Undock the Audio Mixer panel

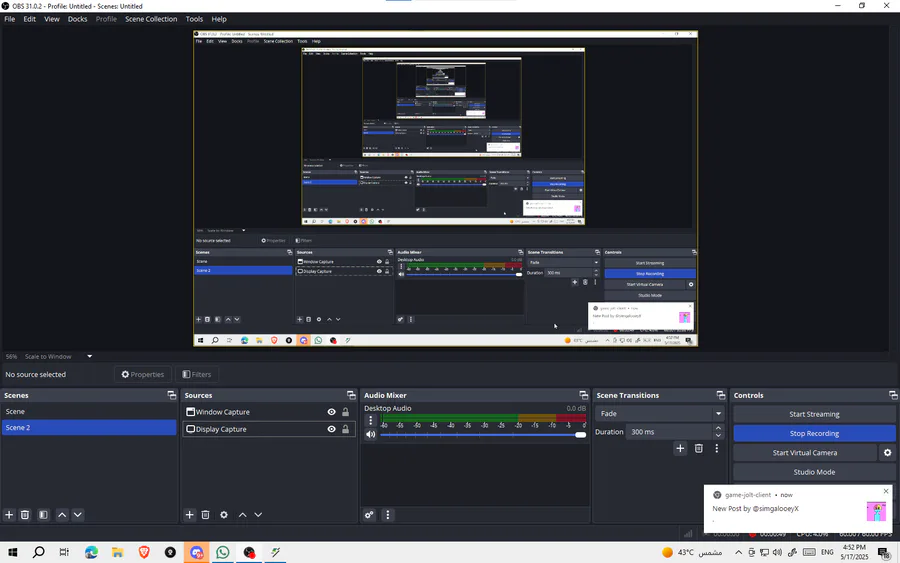584,395
